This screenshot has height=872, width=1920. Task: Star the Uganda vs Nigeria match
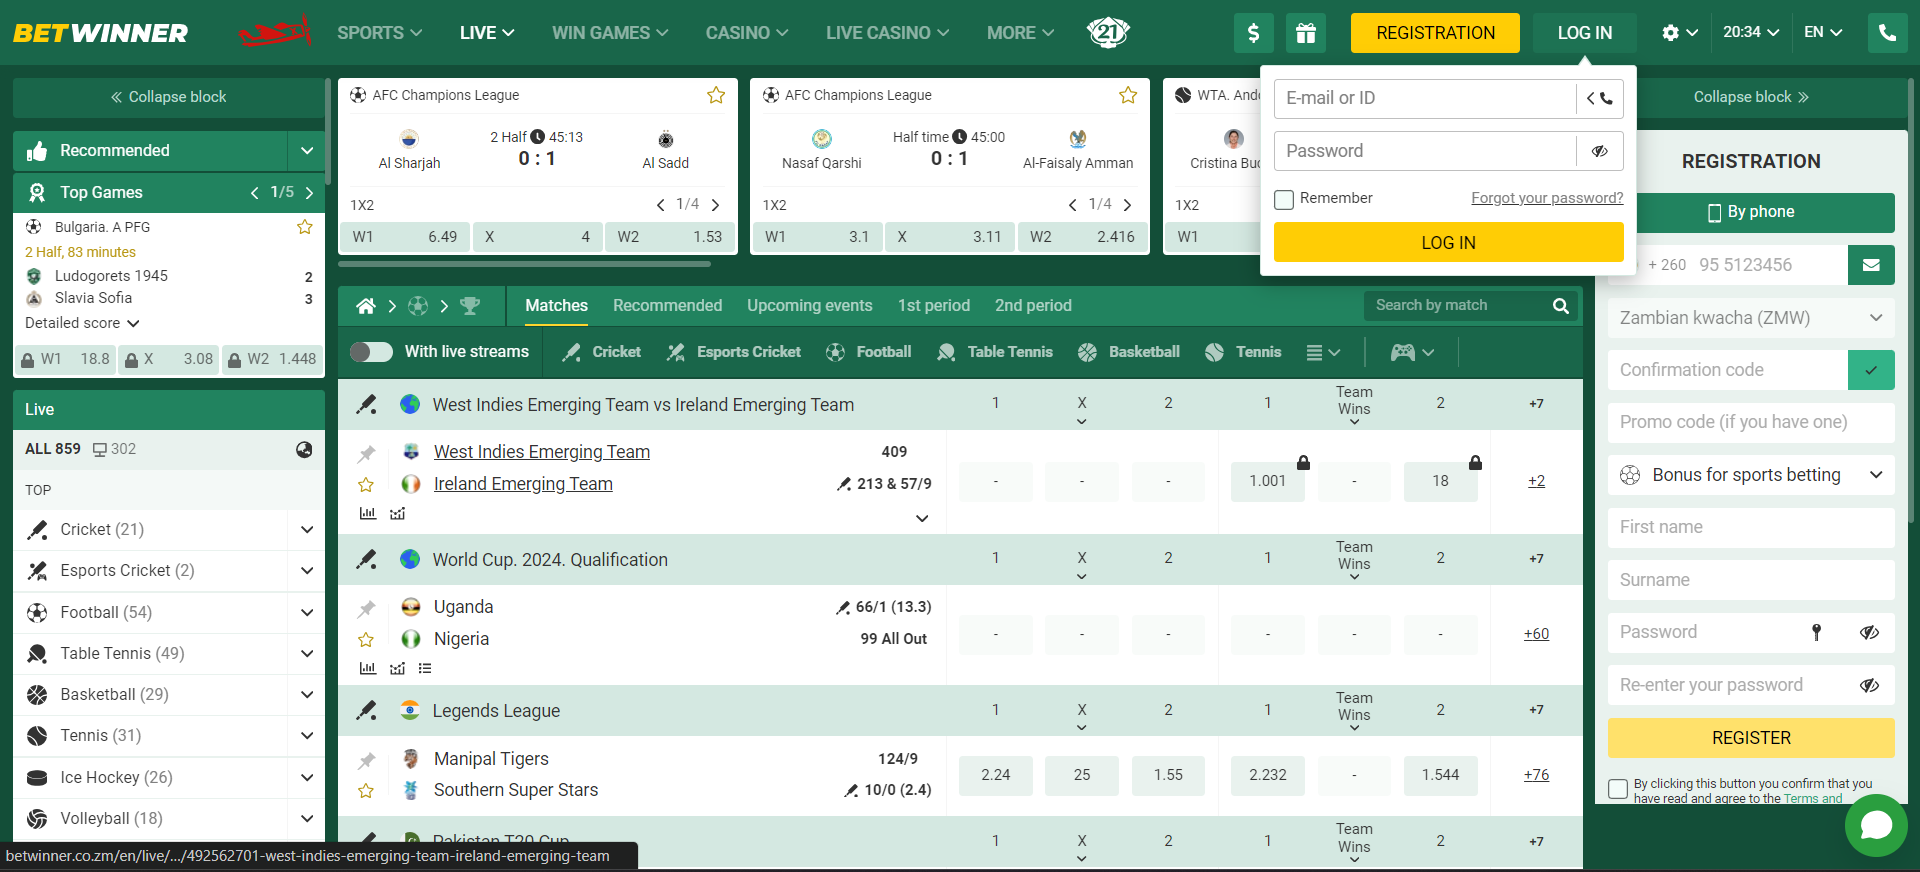pos(366,639)
